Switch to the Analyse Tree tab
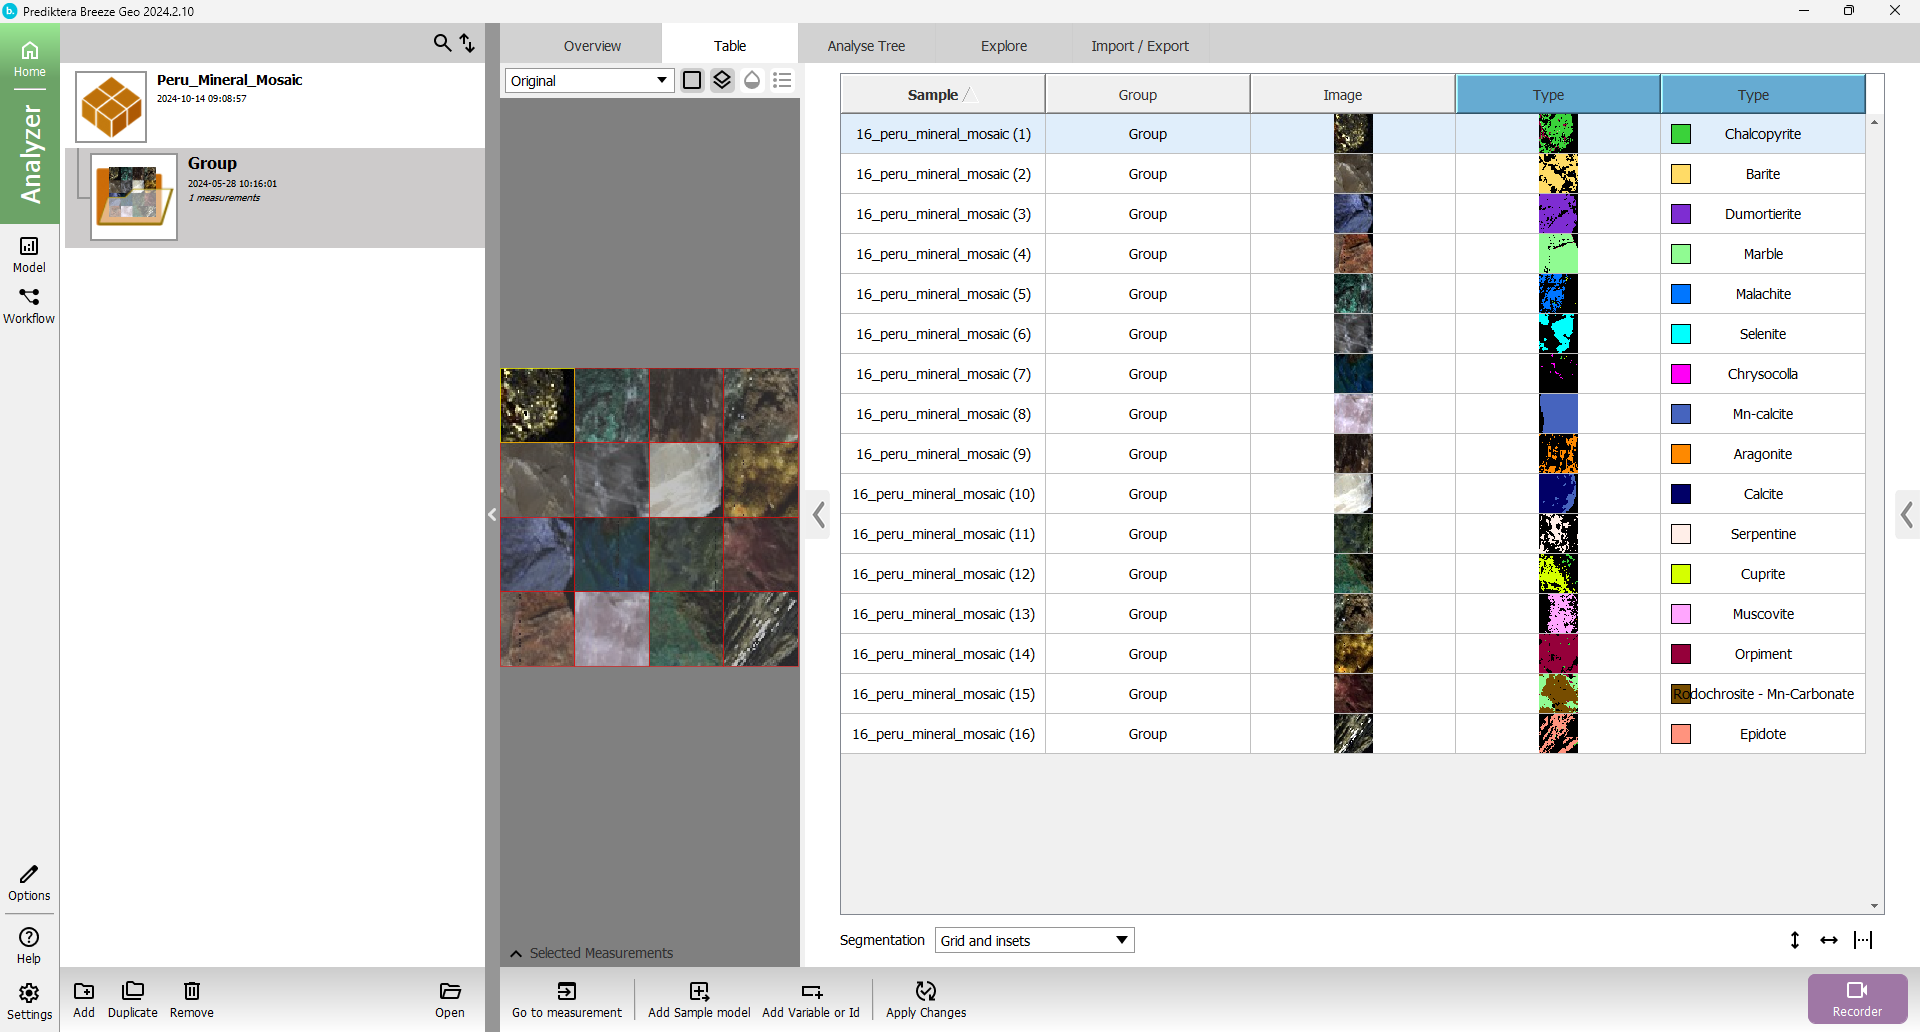 click(x=866, y=46)
